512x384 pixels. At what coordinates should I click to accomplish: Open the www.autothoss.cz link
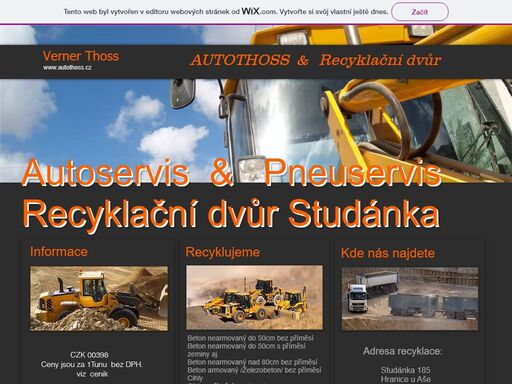pos(67,67)
